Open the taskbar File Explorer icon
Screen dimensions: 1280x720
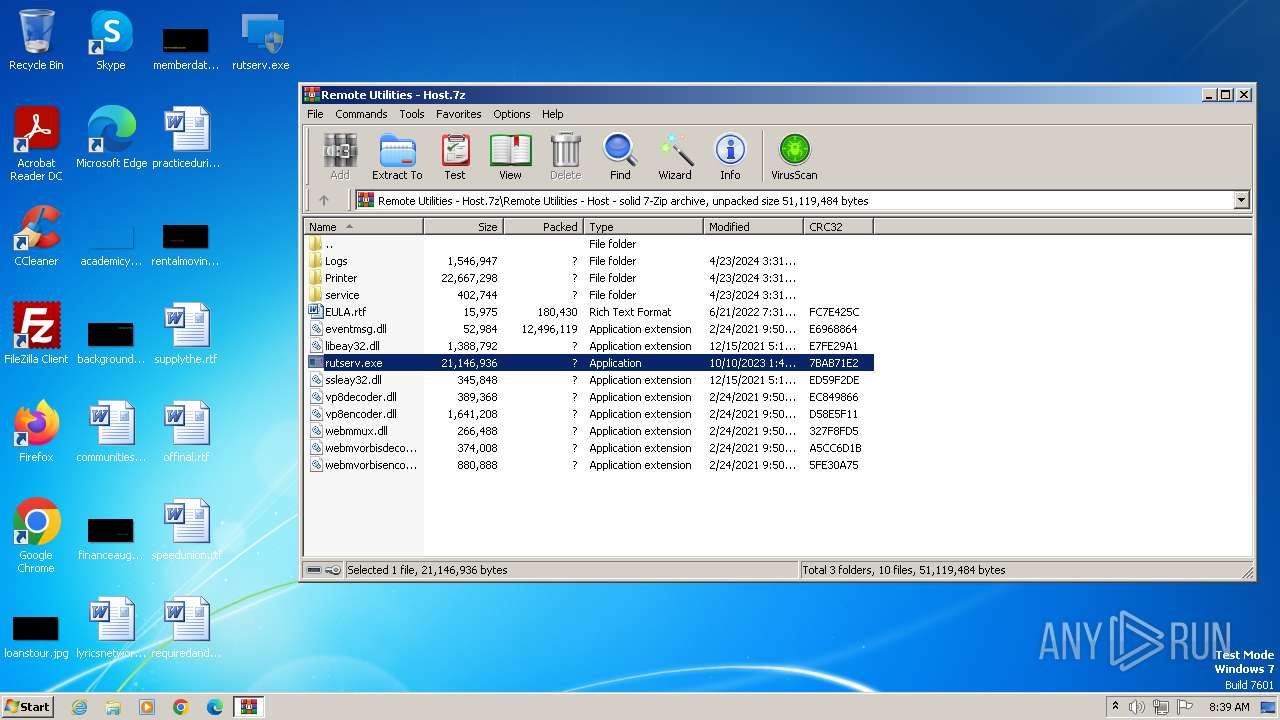[113, 707]
